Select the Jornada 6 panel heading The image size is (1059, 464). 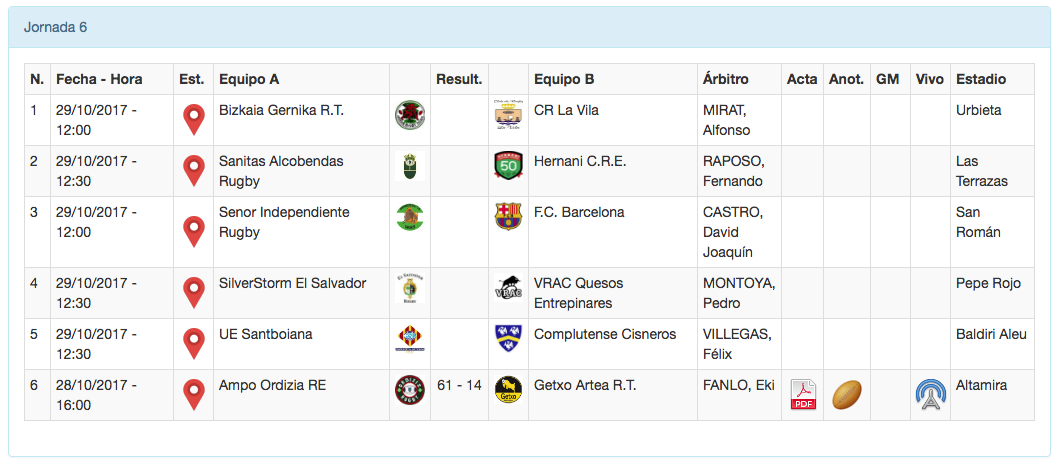56,27
